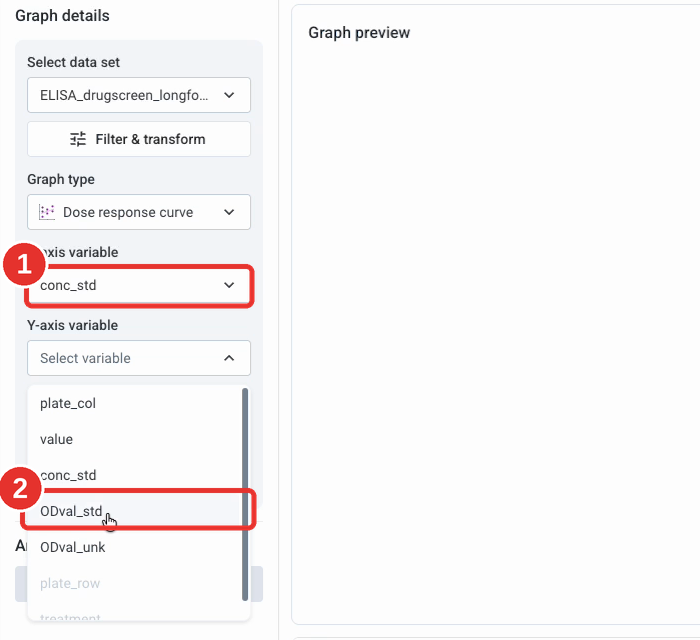
Task: Click the chevron in the conc_std field
Action: click(229, 285)
